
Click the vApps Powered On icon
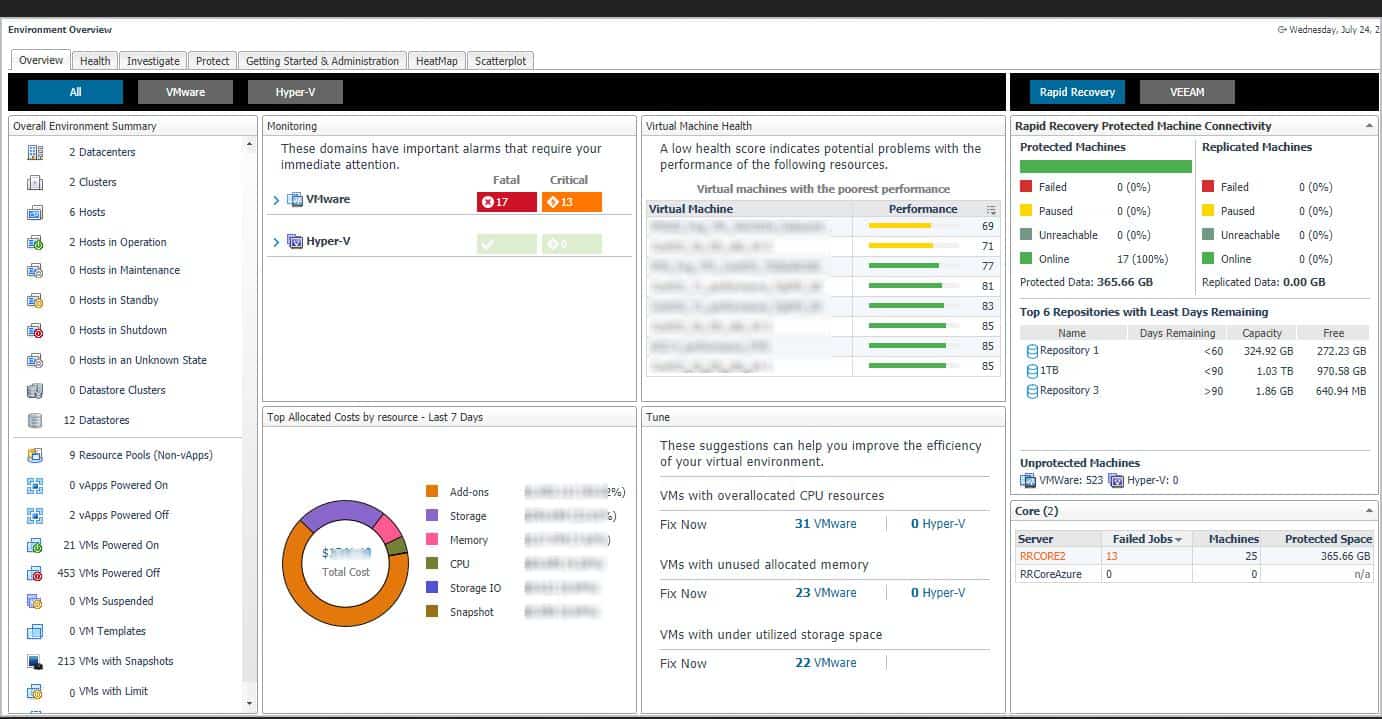pos(35,485)
